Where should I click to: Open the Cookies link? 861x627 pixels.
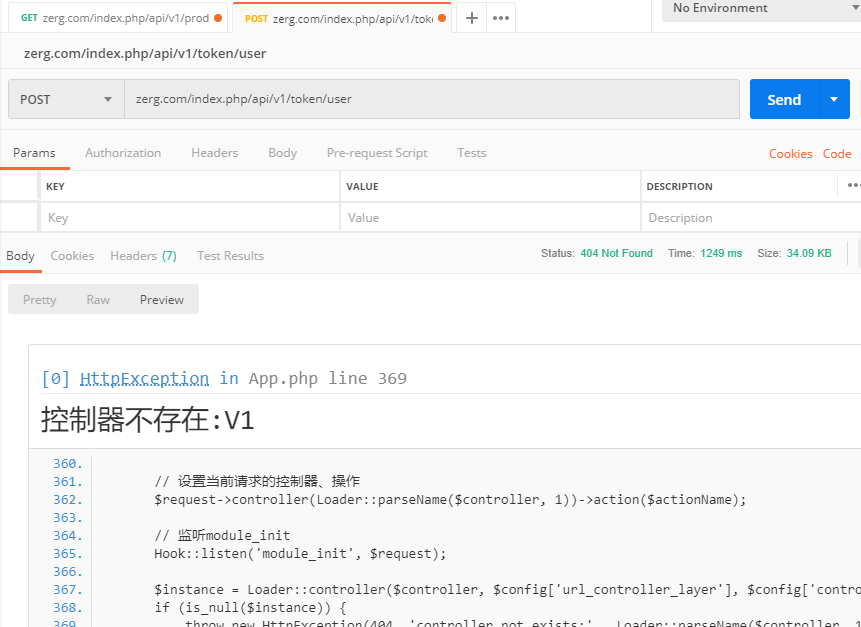coord(790,154)
